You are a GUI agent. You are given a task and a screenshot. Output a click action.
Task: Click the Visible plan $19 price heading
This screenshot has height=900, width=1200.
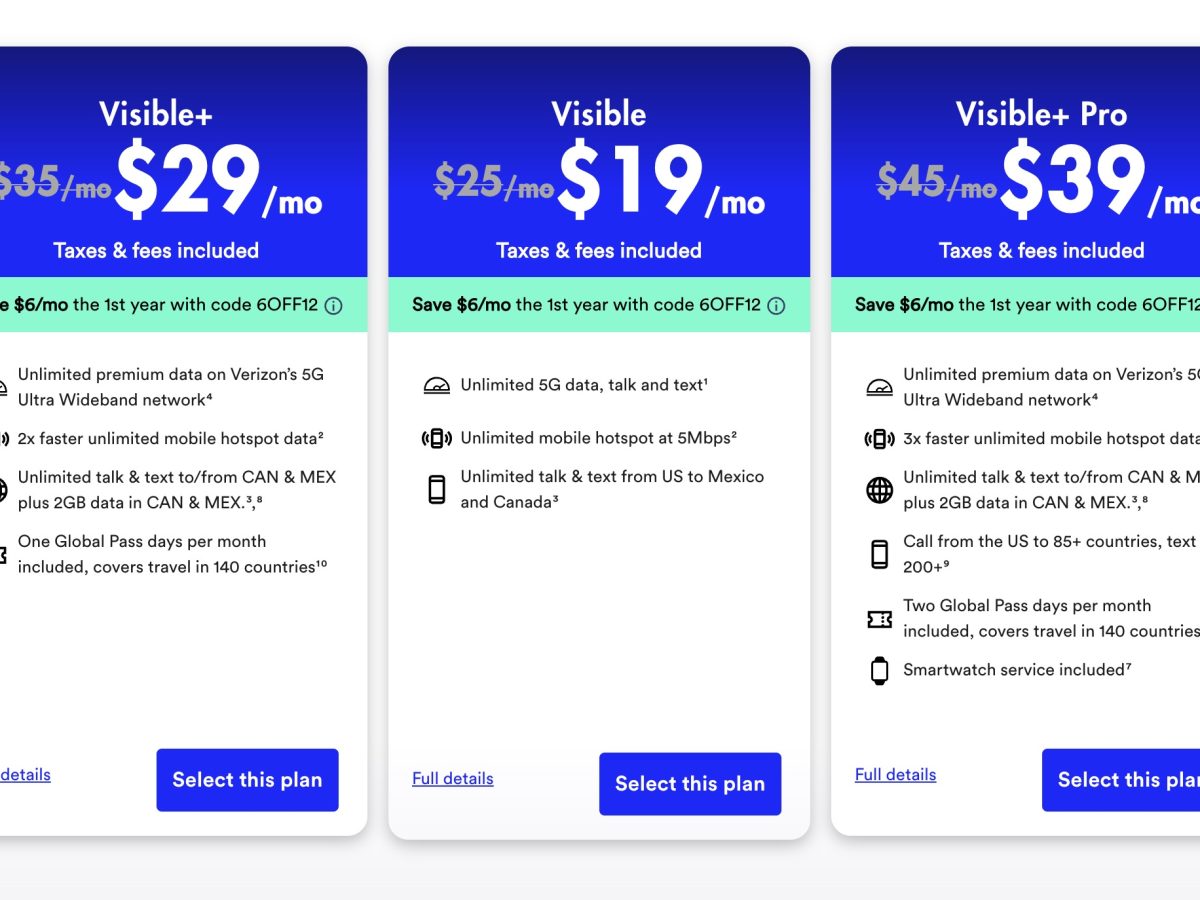pos(630,182)
